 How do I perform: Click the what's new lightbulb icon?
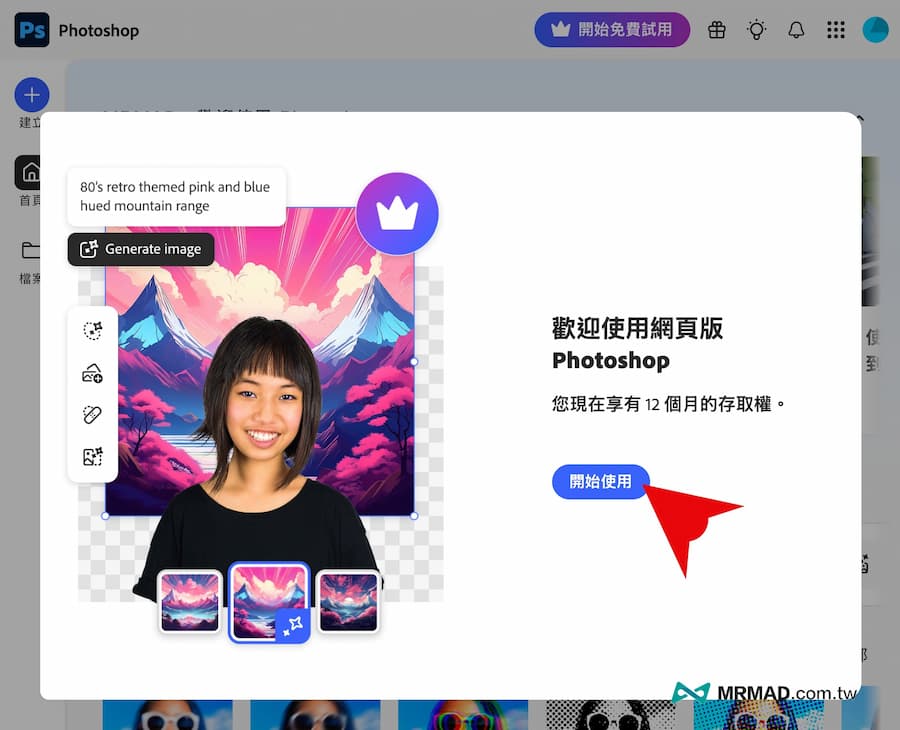[756, 30]
